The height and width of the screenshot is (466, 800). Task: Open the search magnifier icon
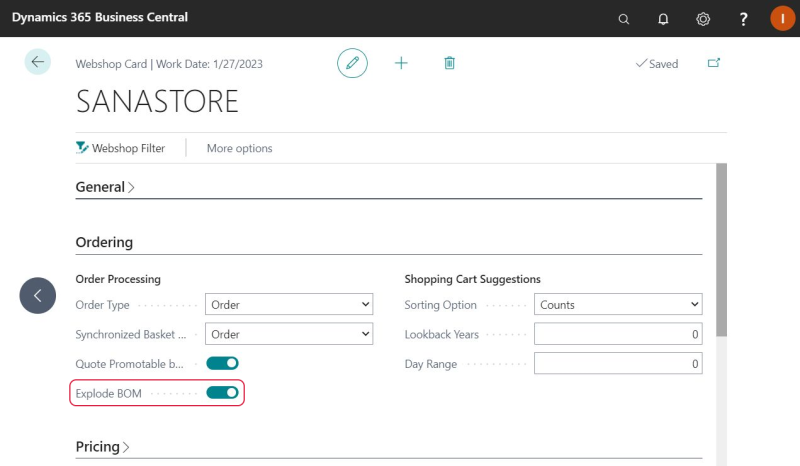pos(623,19)
